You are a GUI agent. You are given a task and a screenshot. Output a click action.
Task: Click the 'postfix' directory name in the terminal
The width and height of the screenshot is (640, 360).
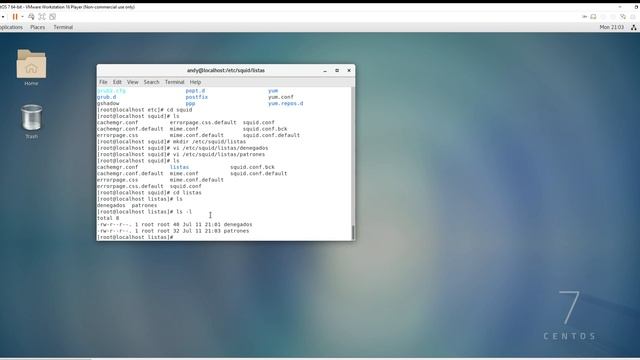click(197, 97)
